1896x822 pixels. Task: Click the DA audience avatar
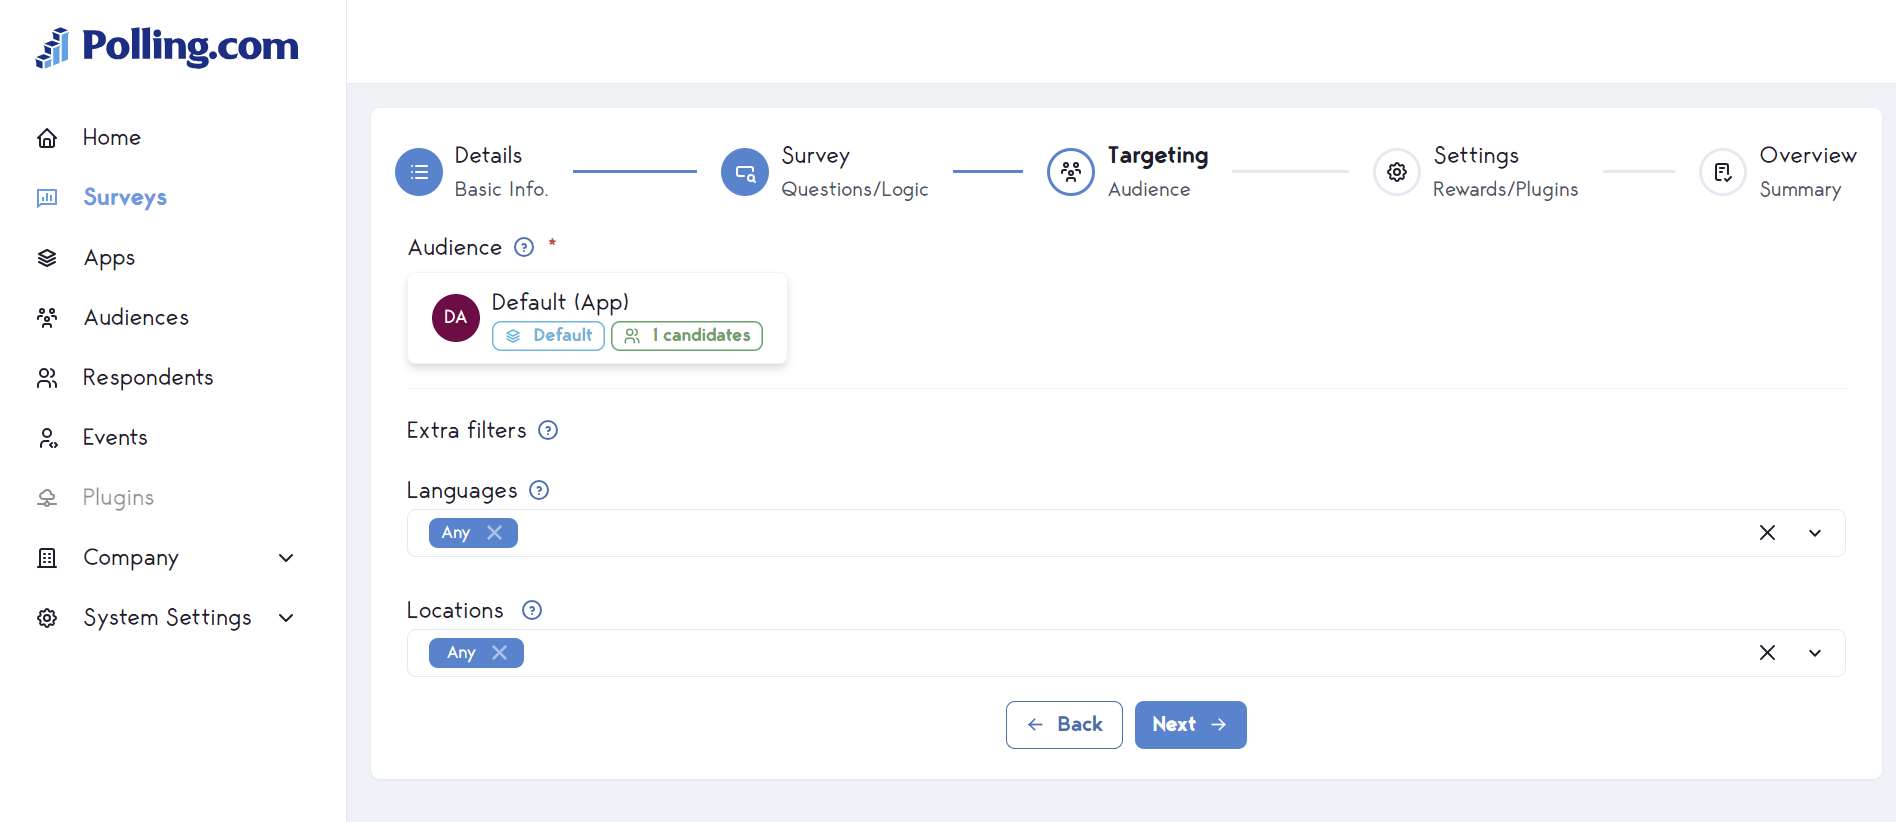tap(456, 318)
